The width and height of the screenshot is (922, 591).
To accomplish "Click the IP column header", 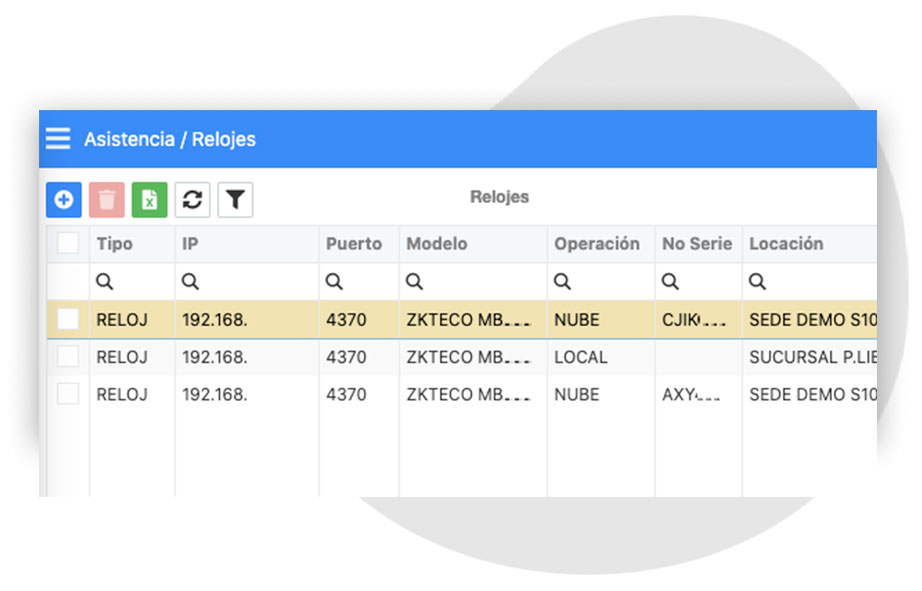I will tap(247, 243).
